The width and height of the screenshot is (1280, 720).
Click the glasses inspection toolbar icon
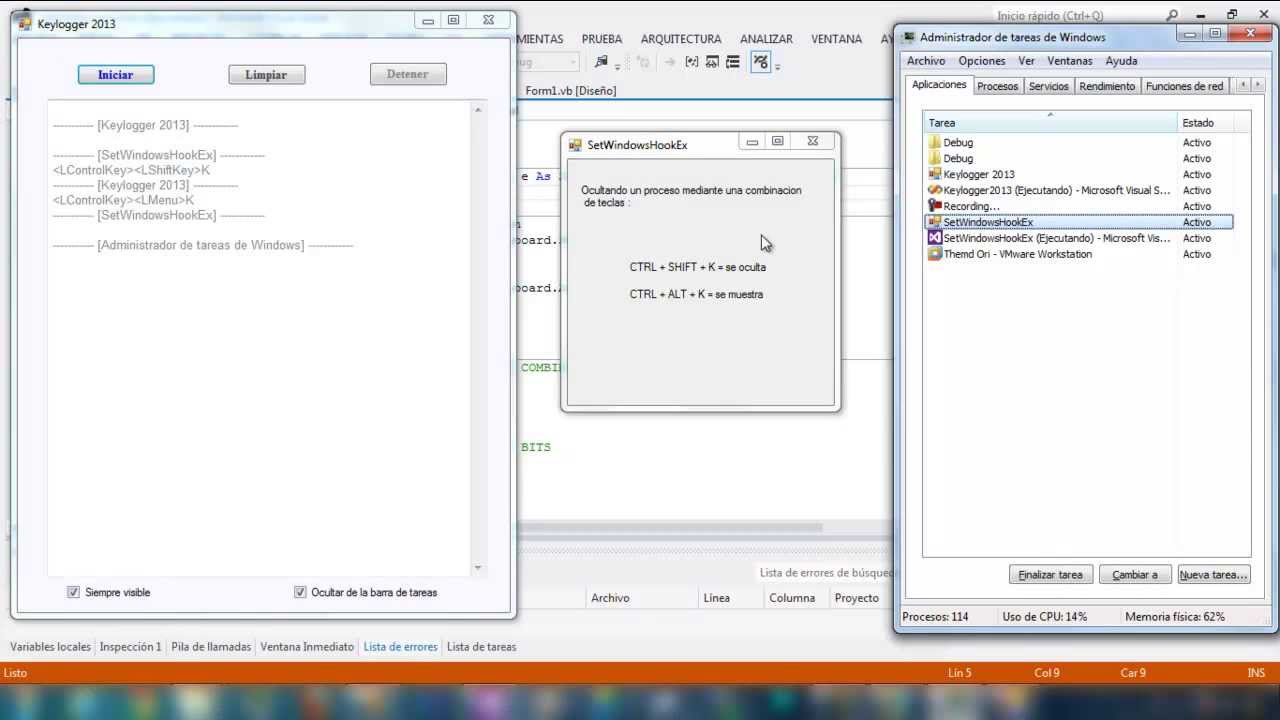[712, 62]
